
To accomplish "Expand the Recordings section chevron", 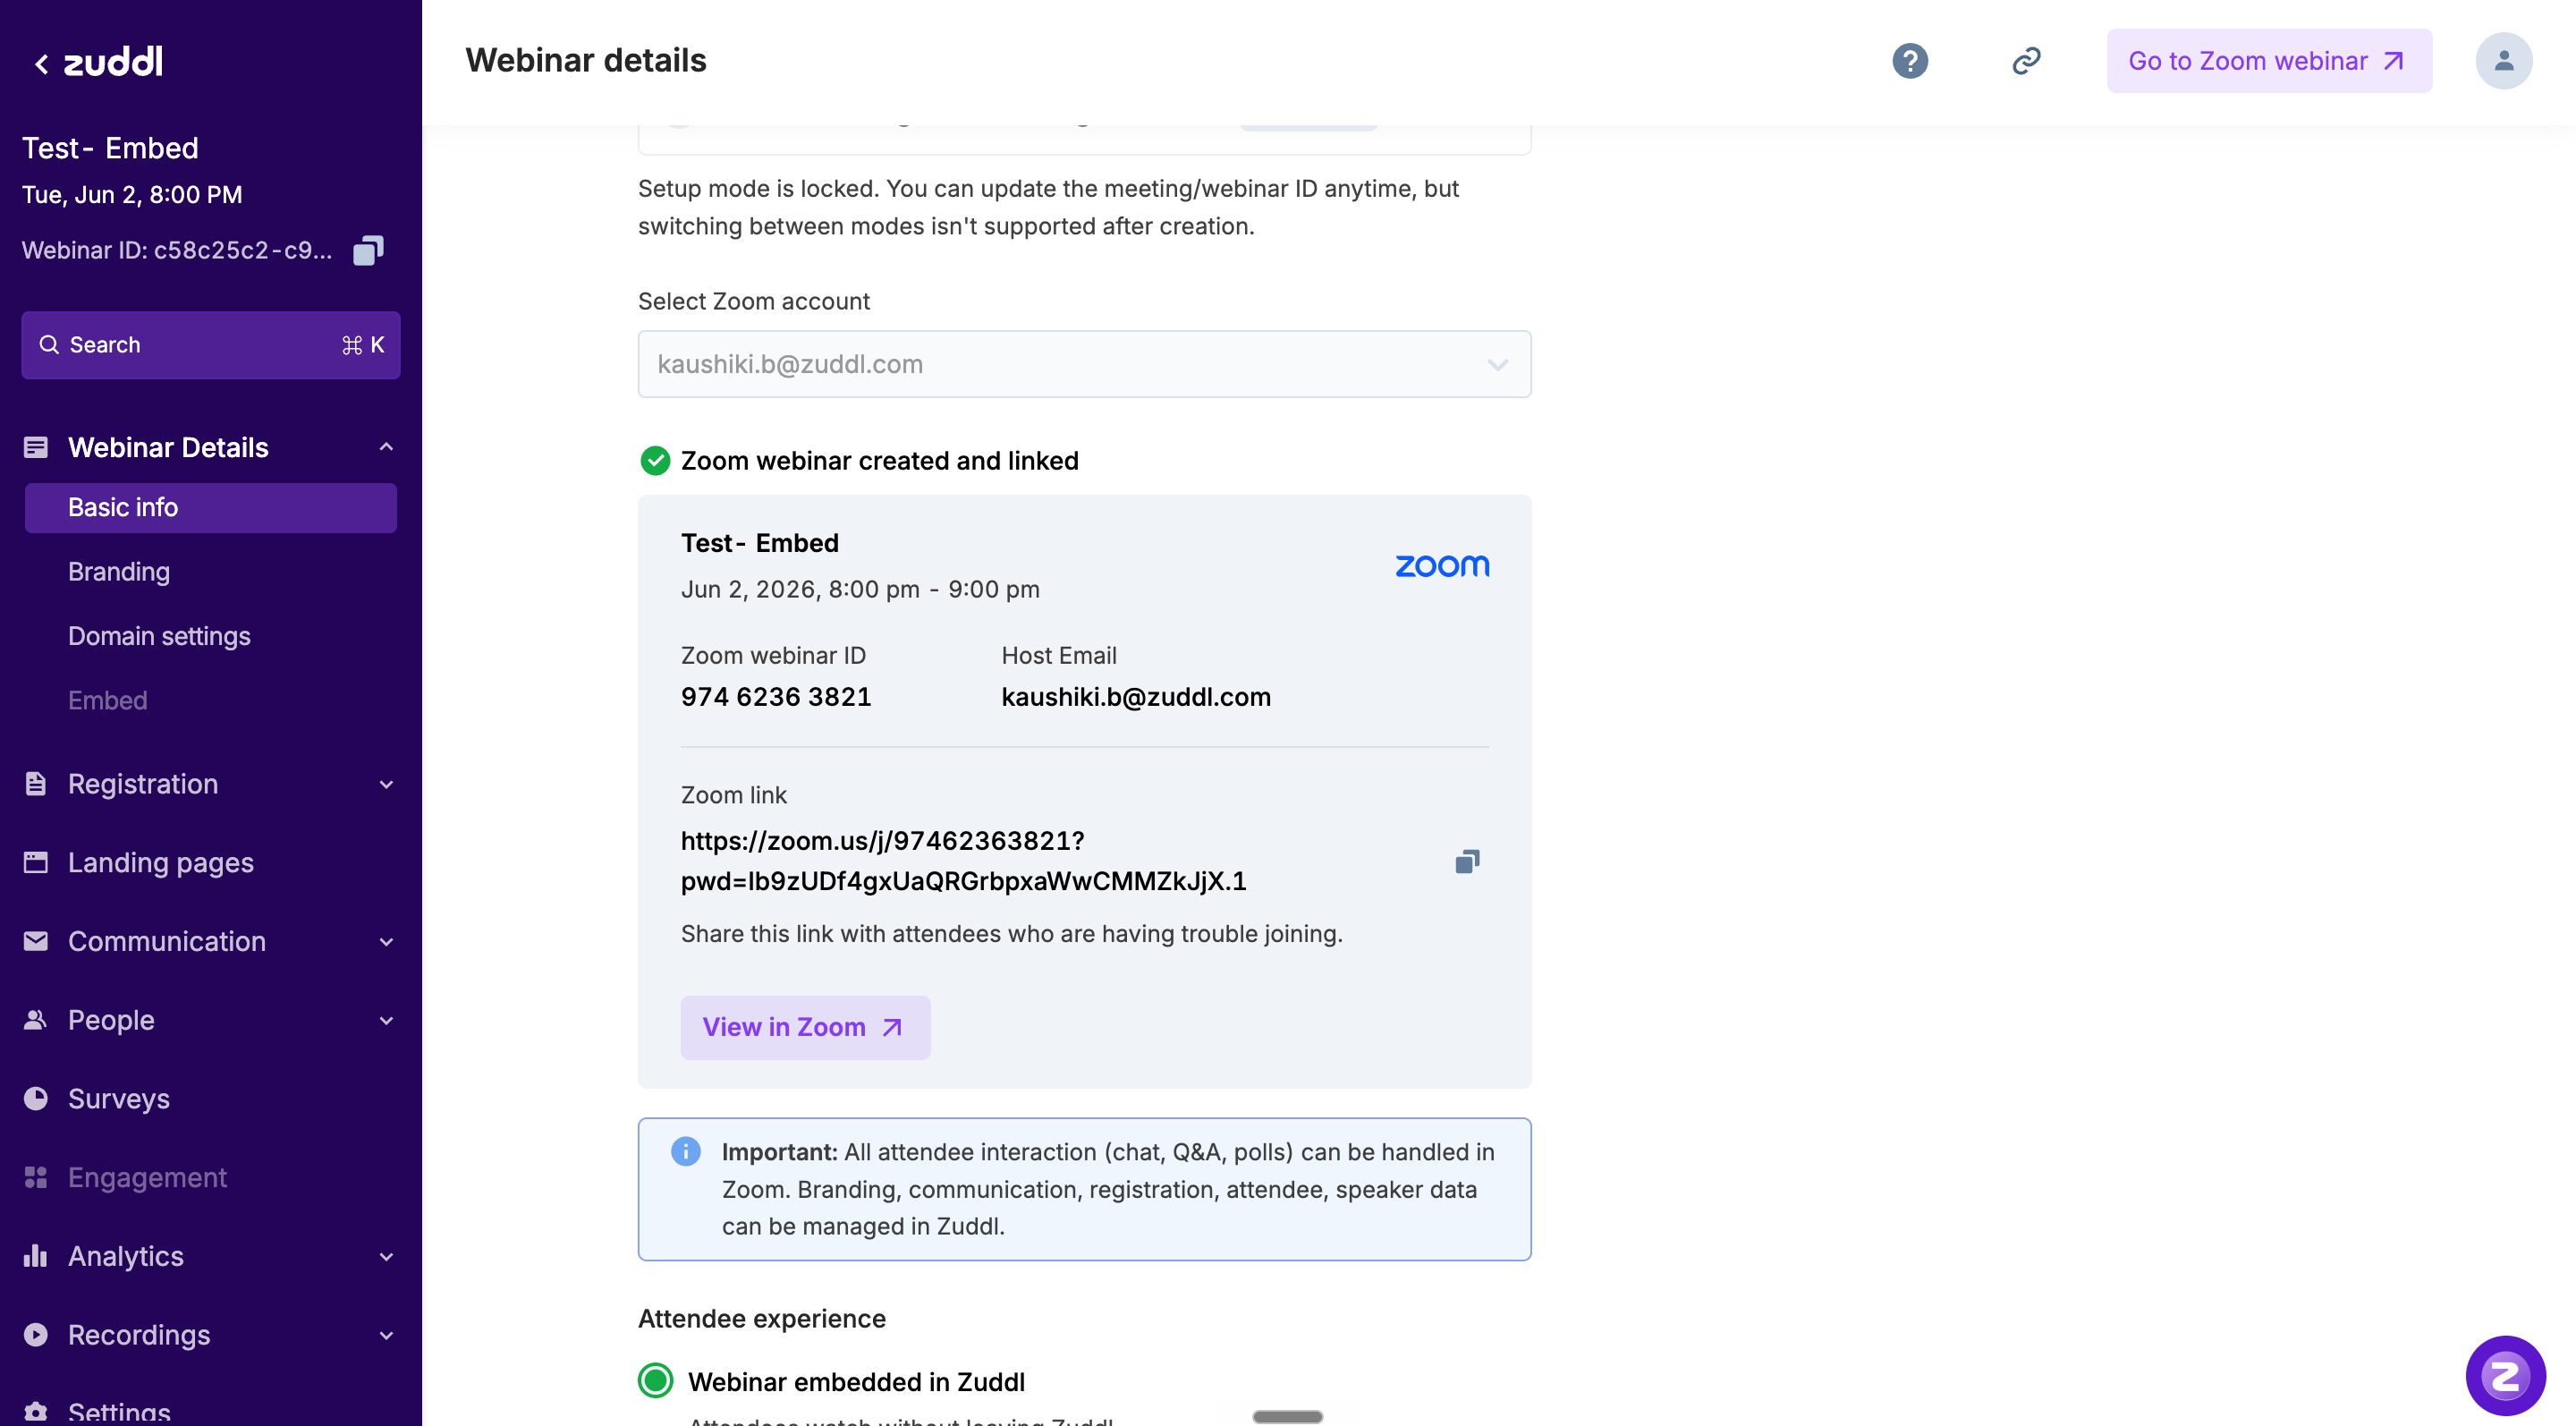I will click(386, 1335).
